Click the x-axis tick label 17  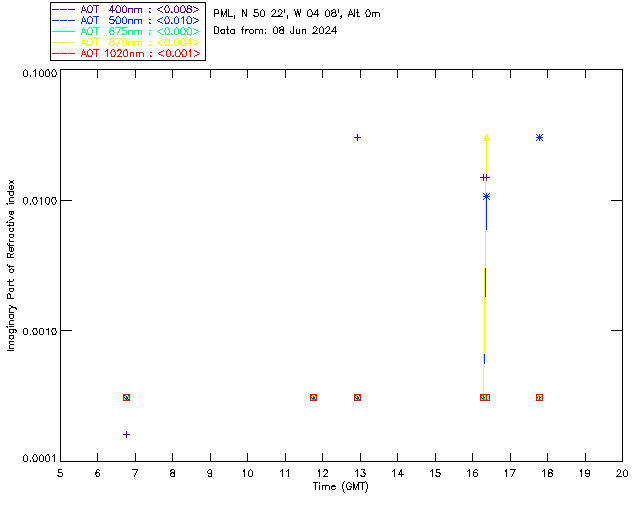pyautogui.click(x=510, y=473)
